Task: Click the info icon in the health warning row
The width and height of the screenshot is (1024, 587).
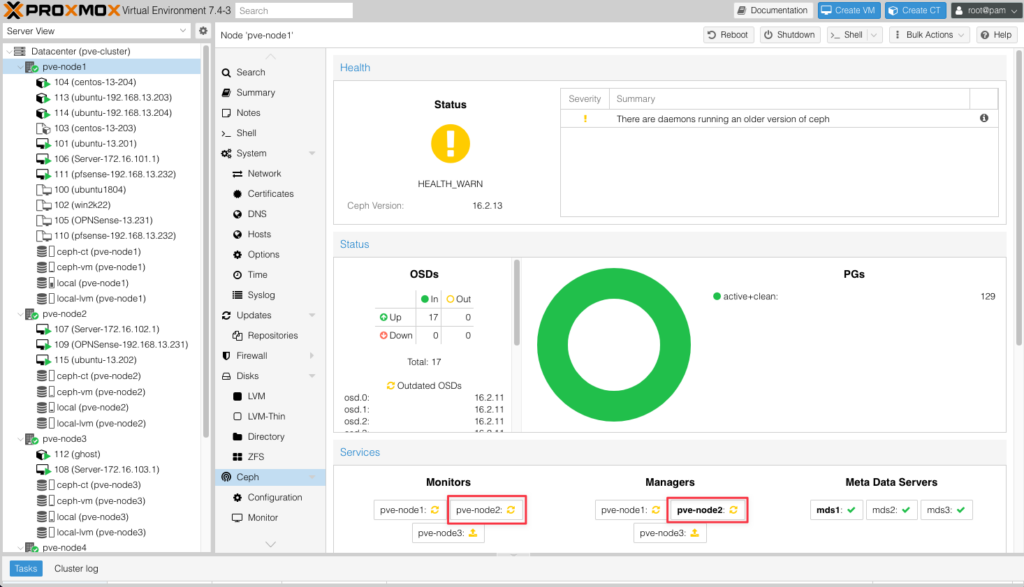Action: [x=984, y=118]
